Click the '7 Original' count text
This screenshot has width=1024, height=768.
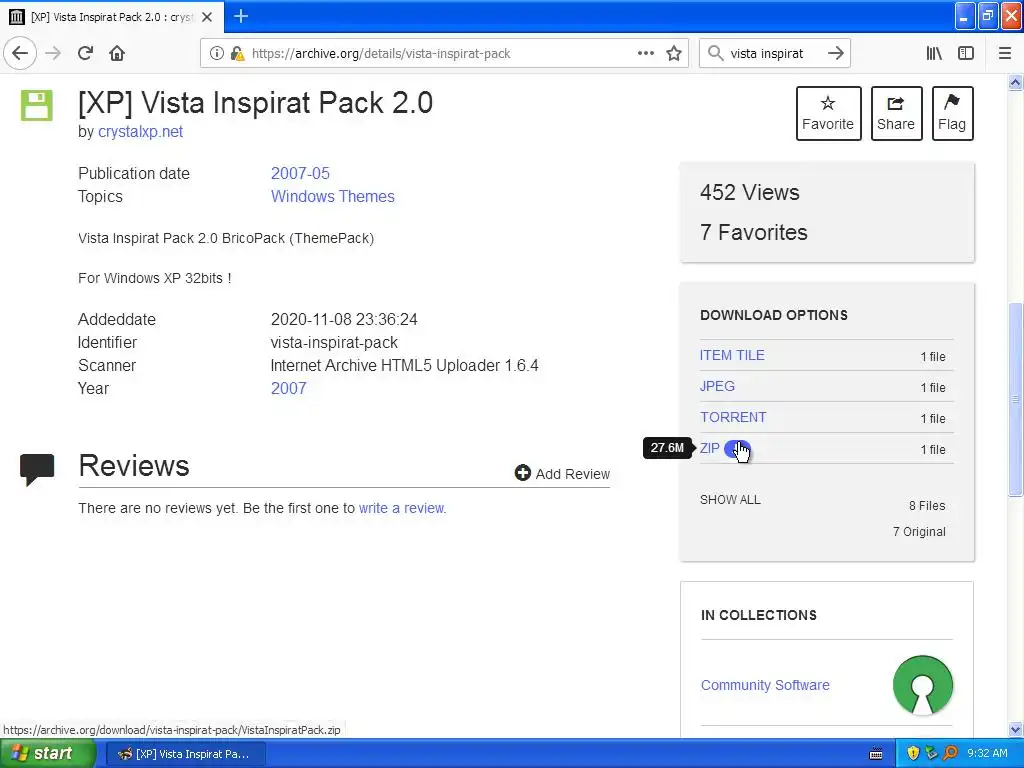click(920, 532)
